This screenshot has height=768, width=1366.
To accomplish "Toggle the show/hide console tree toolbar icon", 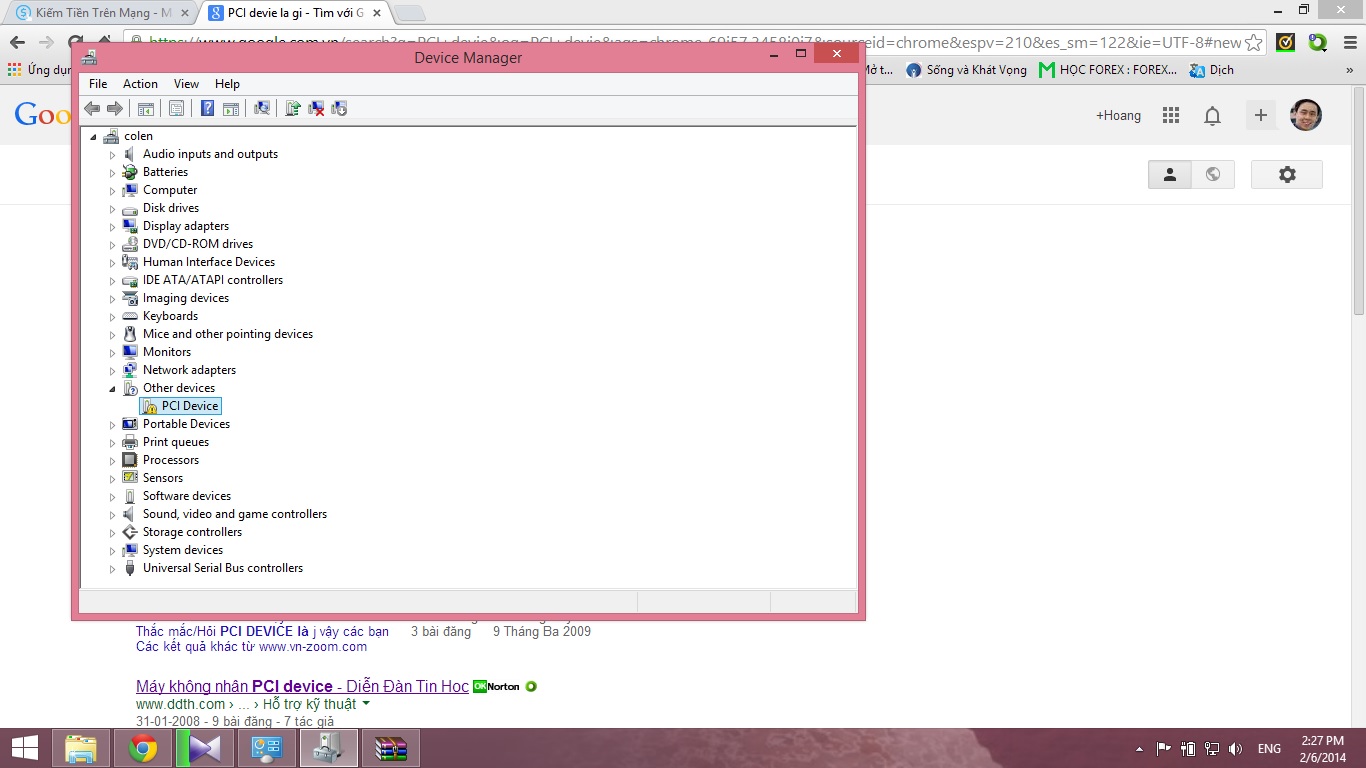I will pyautogui.click(x=146, y=108).
